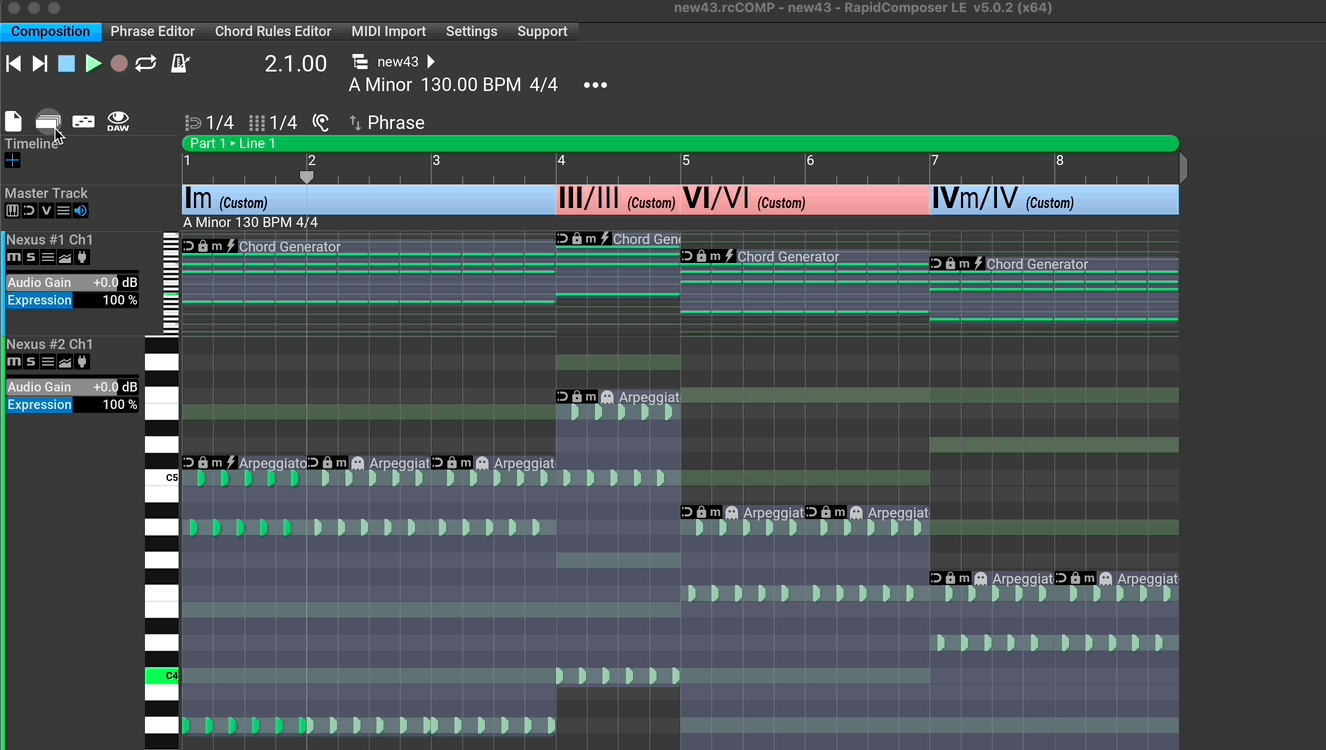This screenshot has width=1326, height=750.
Task: Click the Master Track V icon
Action: click(46, 211)
